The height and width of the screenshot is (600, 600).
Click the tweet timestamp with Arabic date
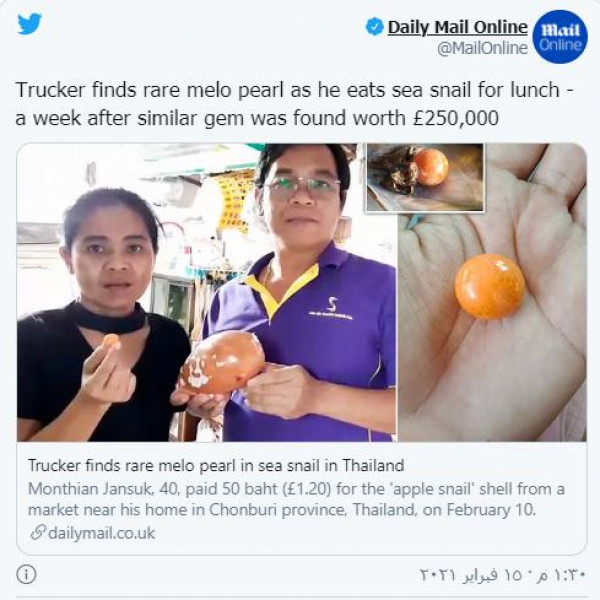(503, 575)
